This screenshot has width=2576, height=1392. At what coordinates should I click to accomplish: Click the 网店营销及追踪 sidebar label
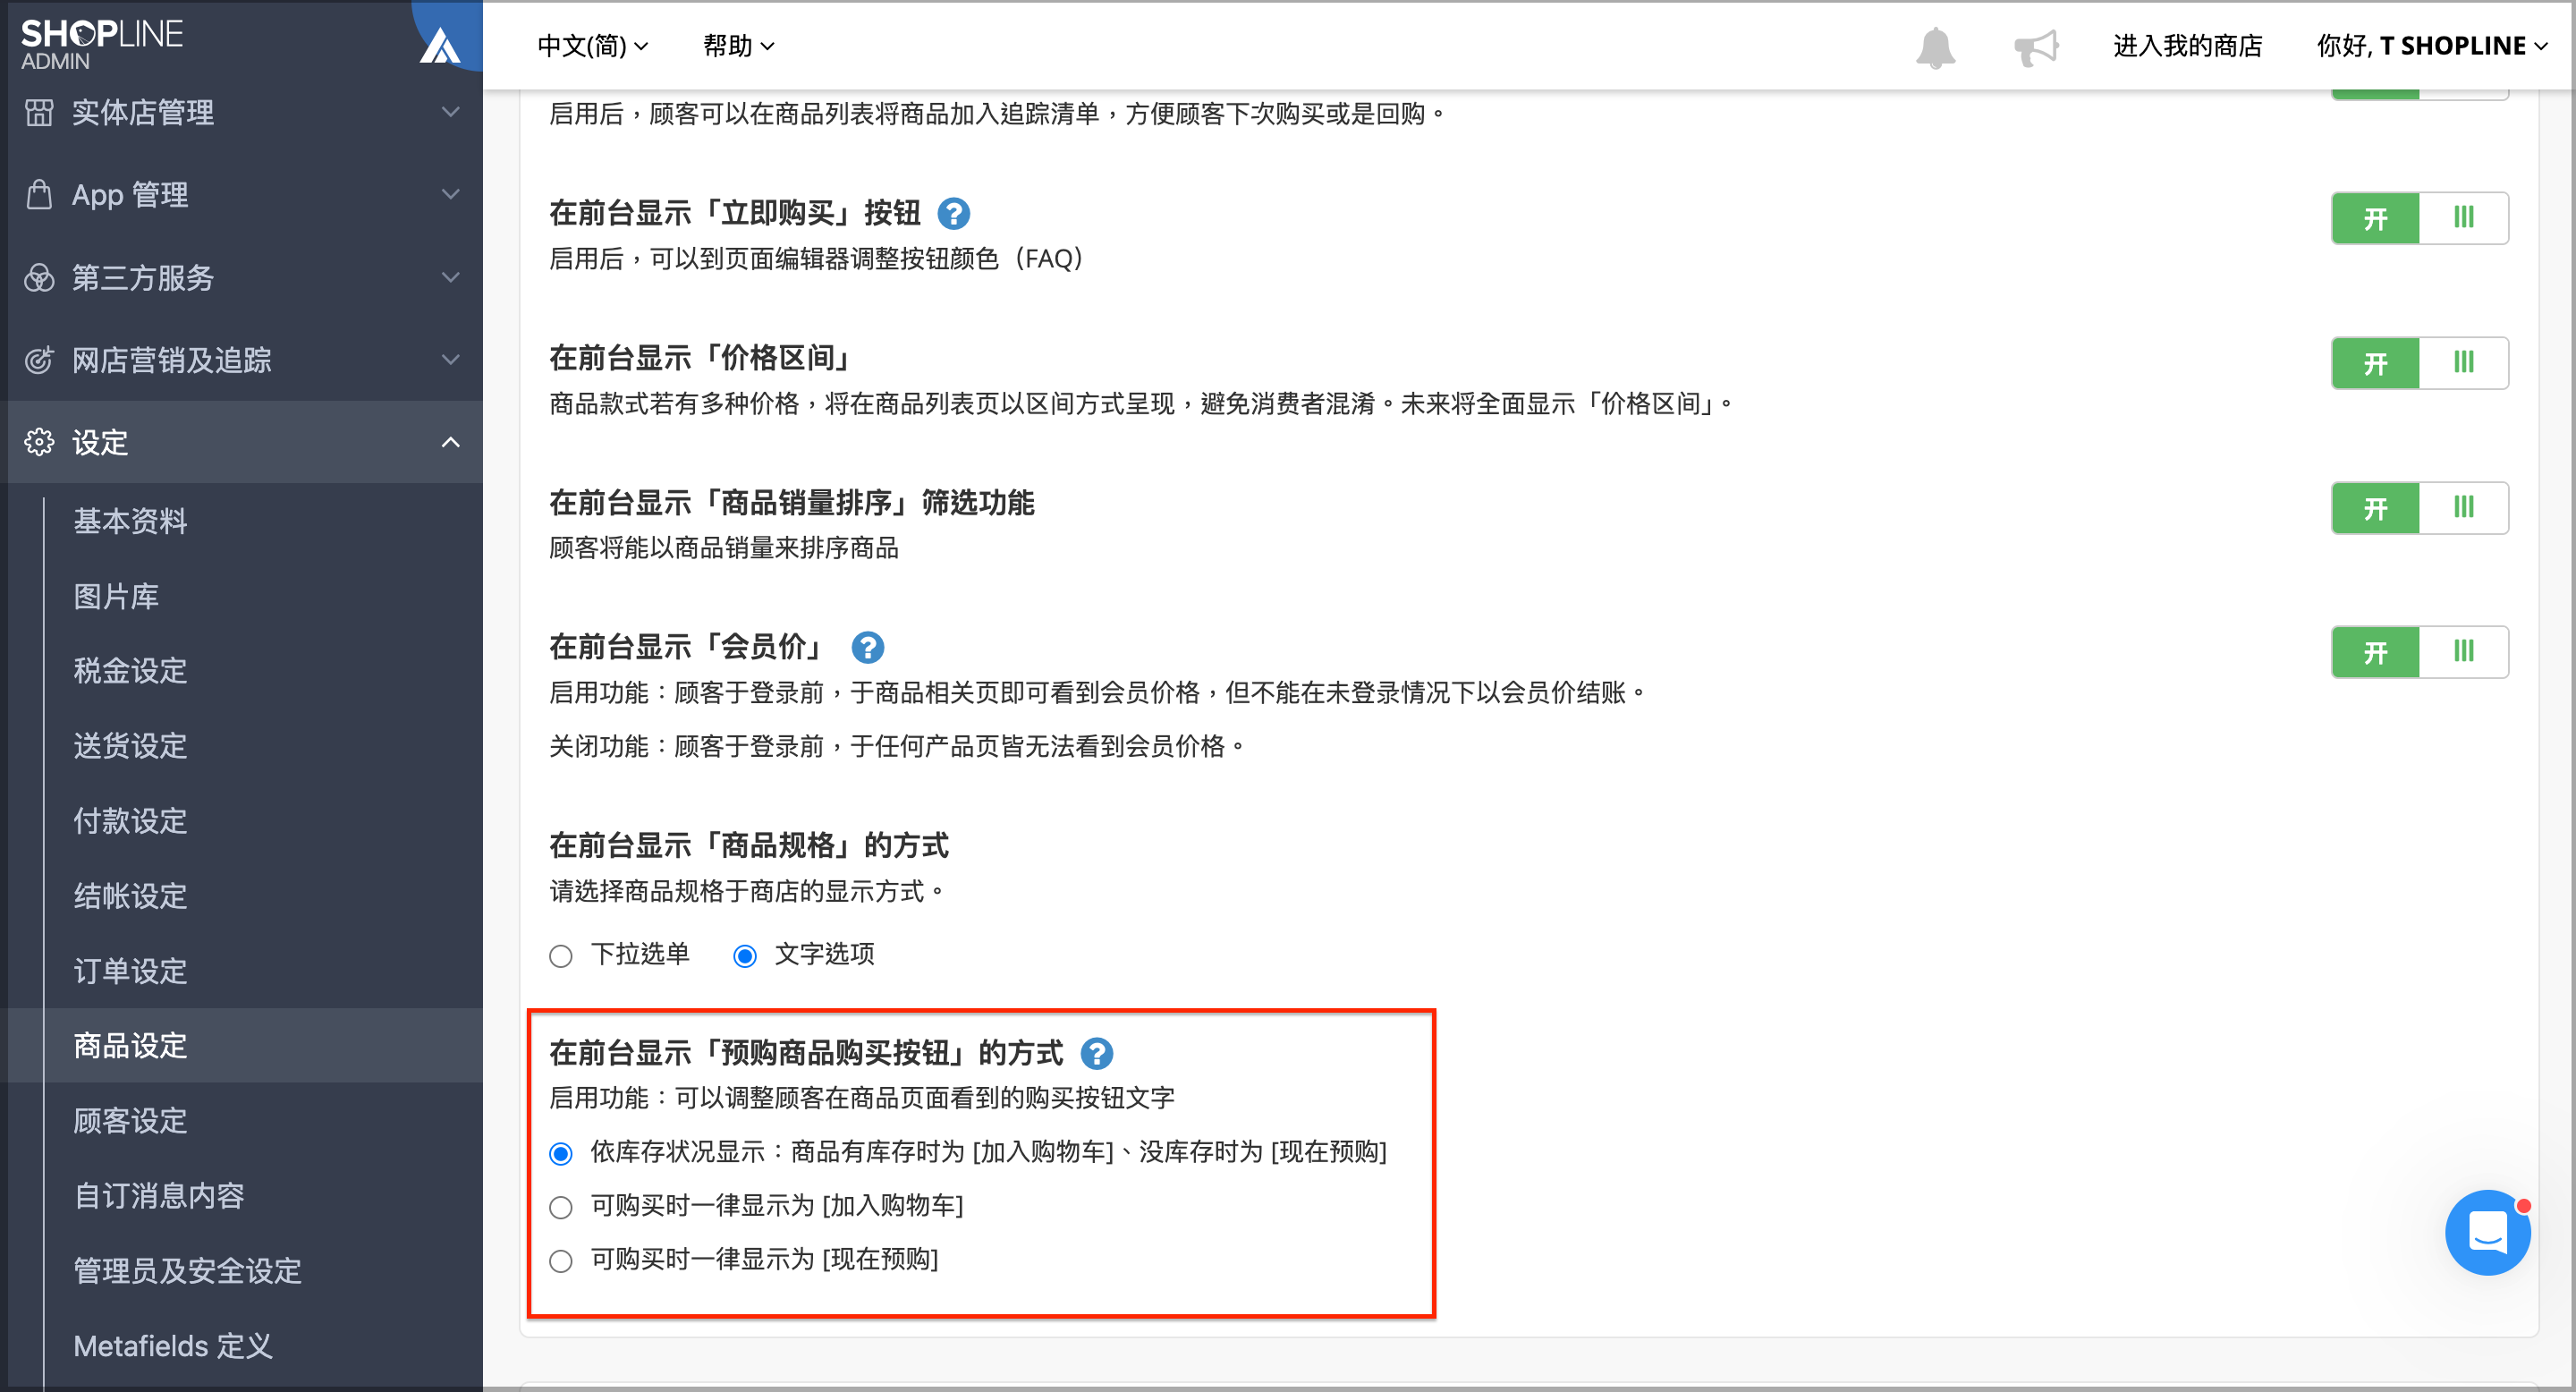coord(172,360)
